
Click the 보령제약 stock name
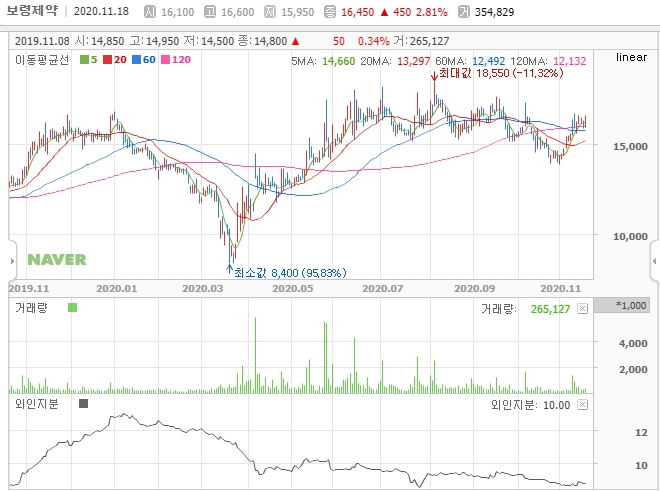coord(32,11)
